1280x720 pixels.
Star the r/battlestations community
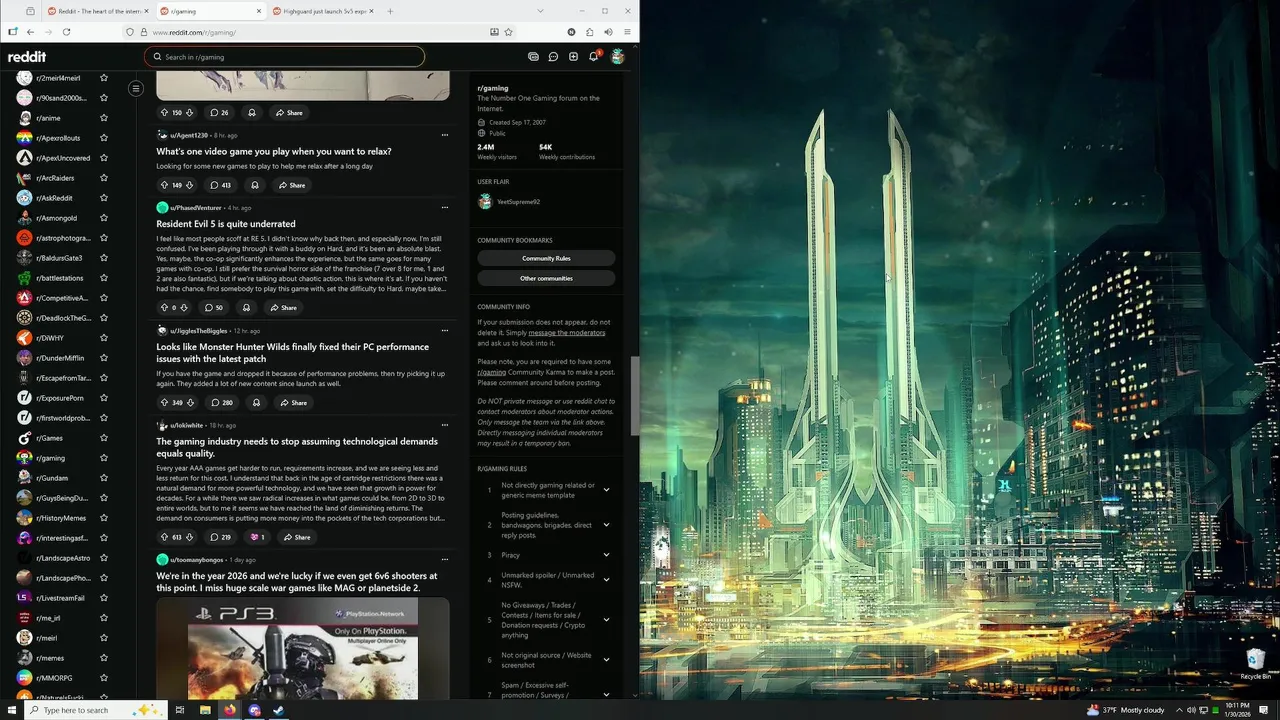click(103, 278)
